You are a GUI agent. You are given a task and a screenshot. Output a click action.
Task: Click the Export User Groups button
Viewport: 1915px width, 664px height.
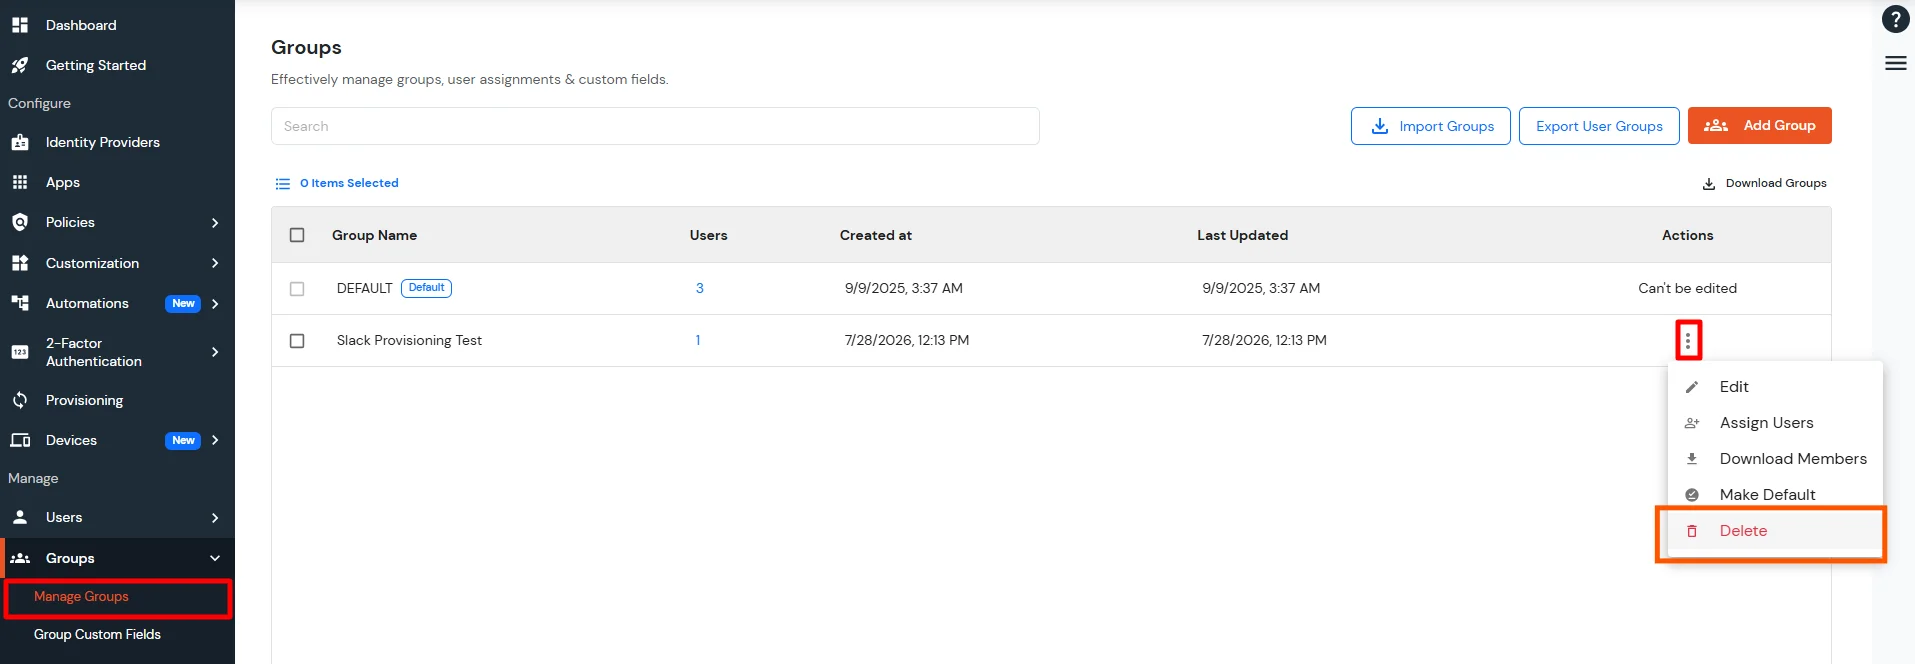tap(1599, 126)
